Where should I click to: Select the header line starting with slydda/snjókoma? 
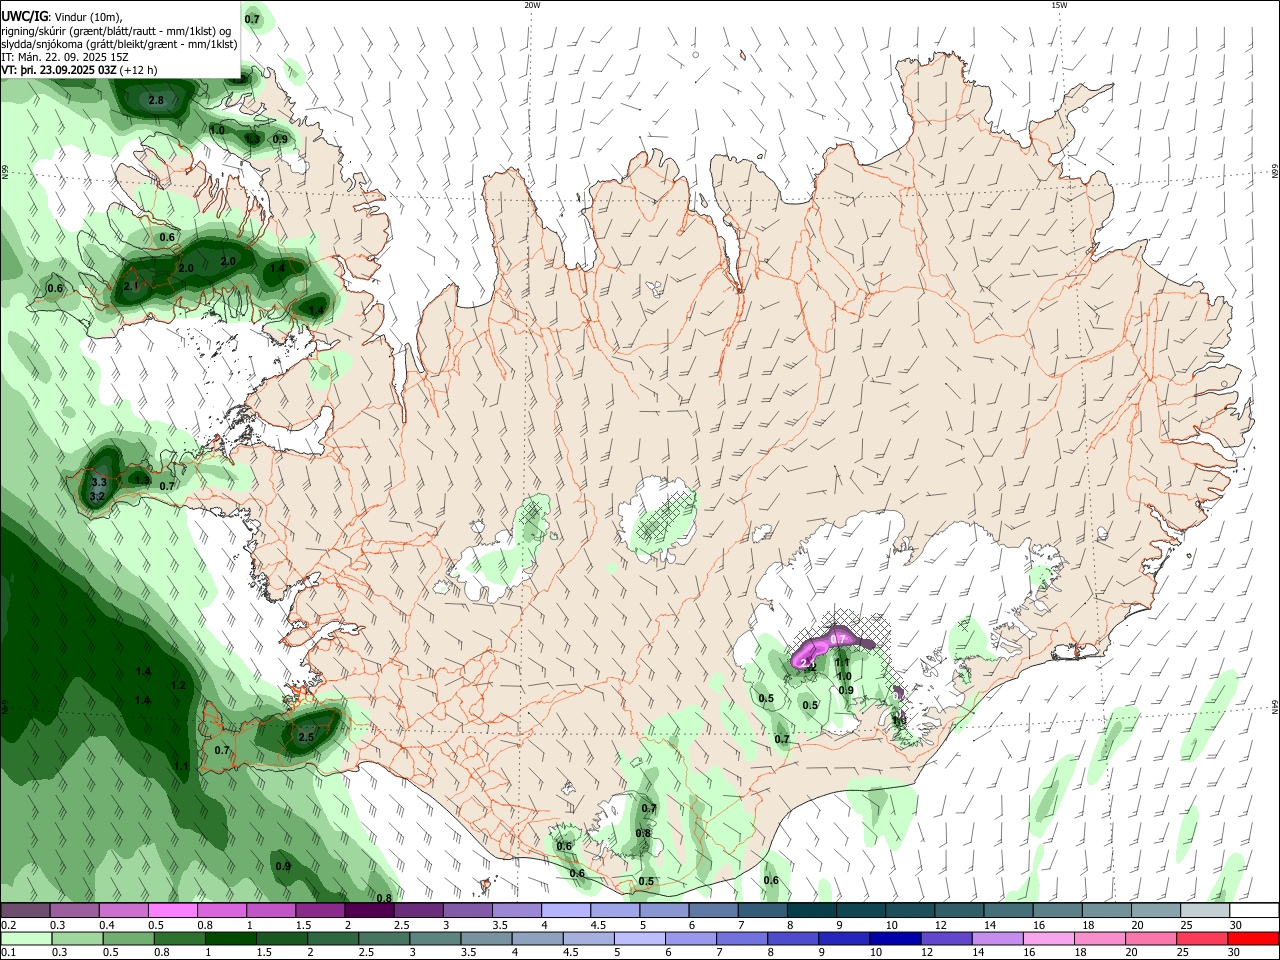119,44
